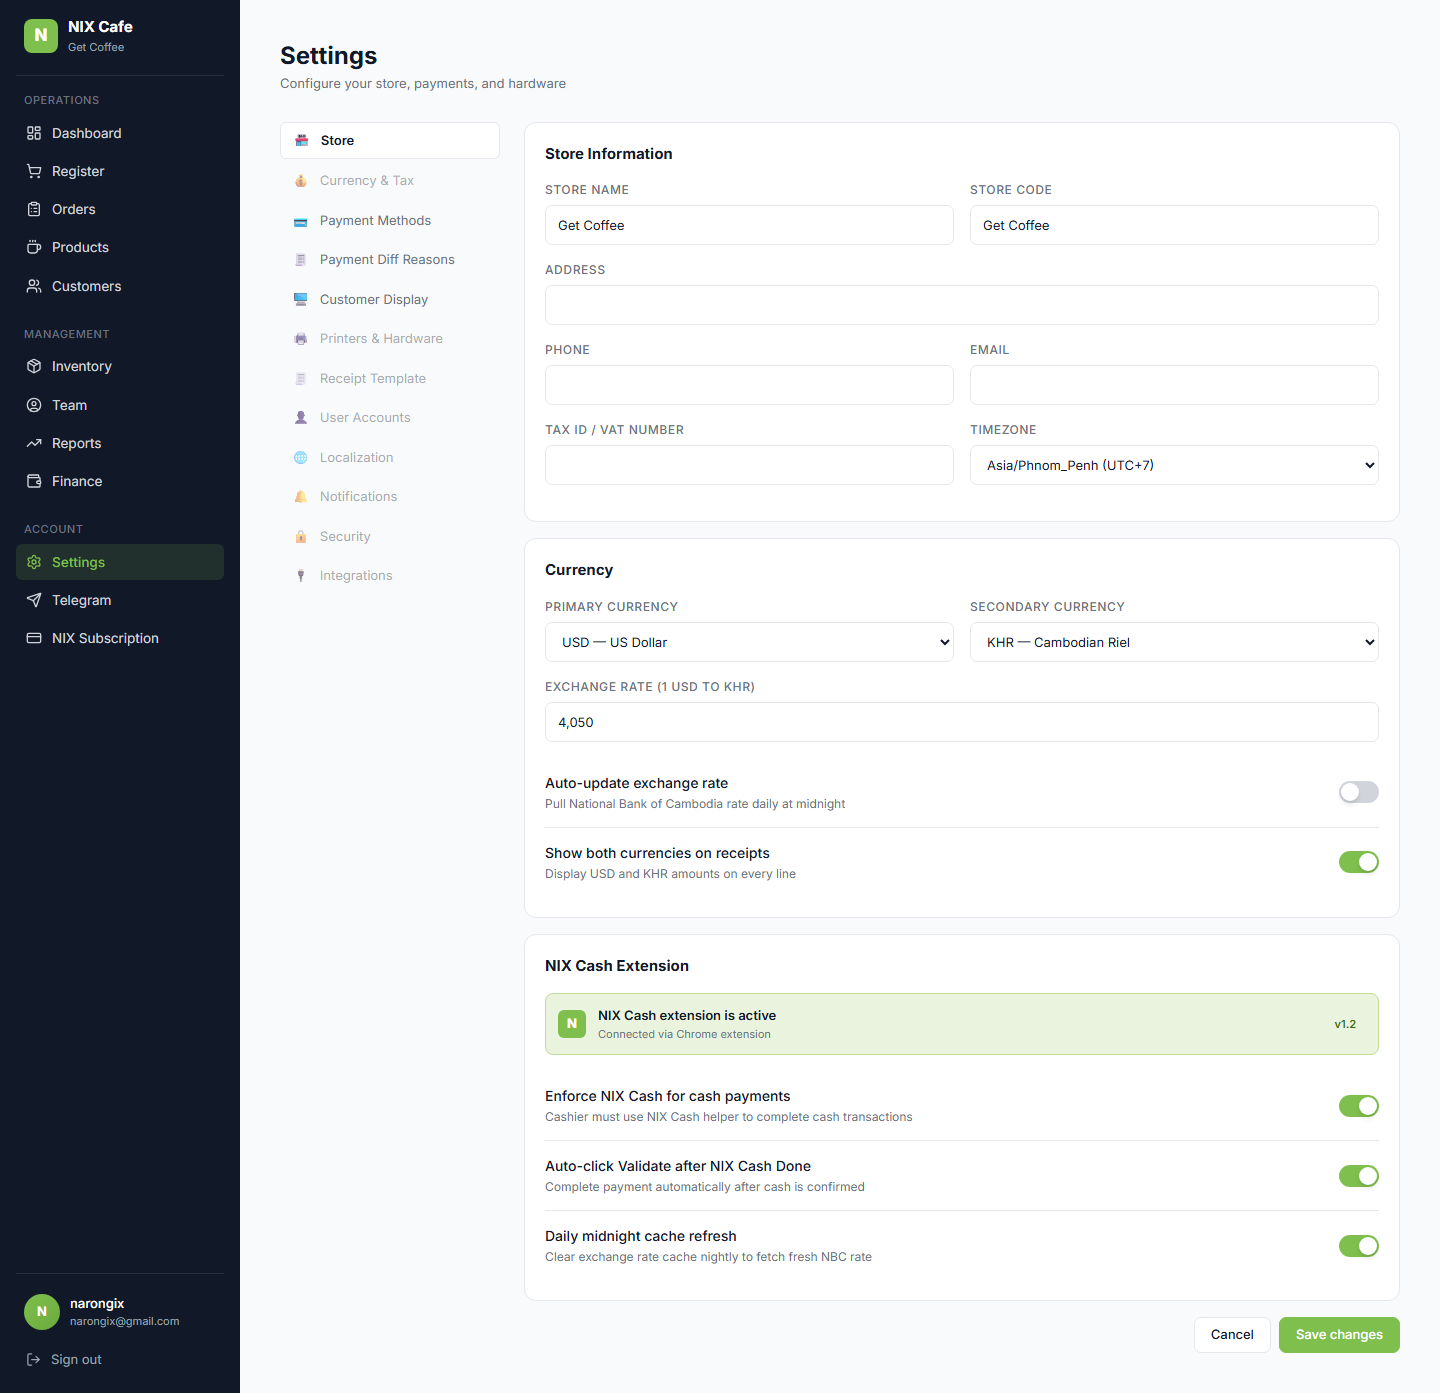Sign out of the application
The image size is (1440, 1393).
(75, 1359)
